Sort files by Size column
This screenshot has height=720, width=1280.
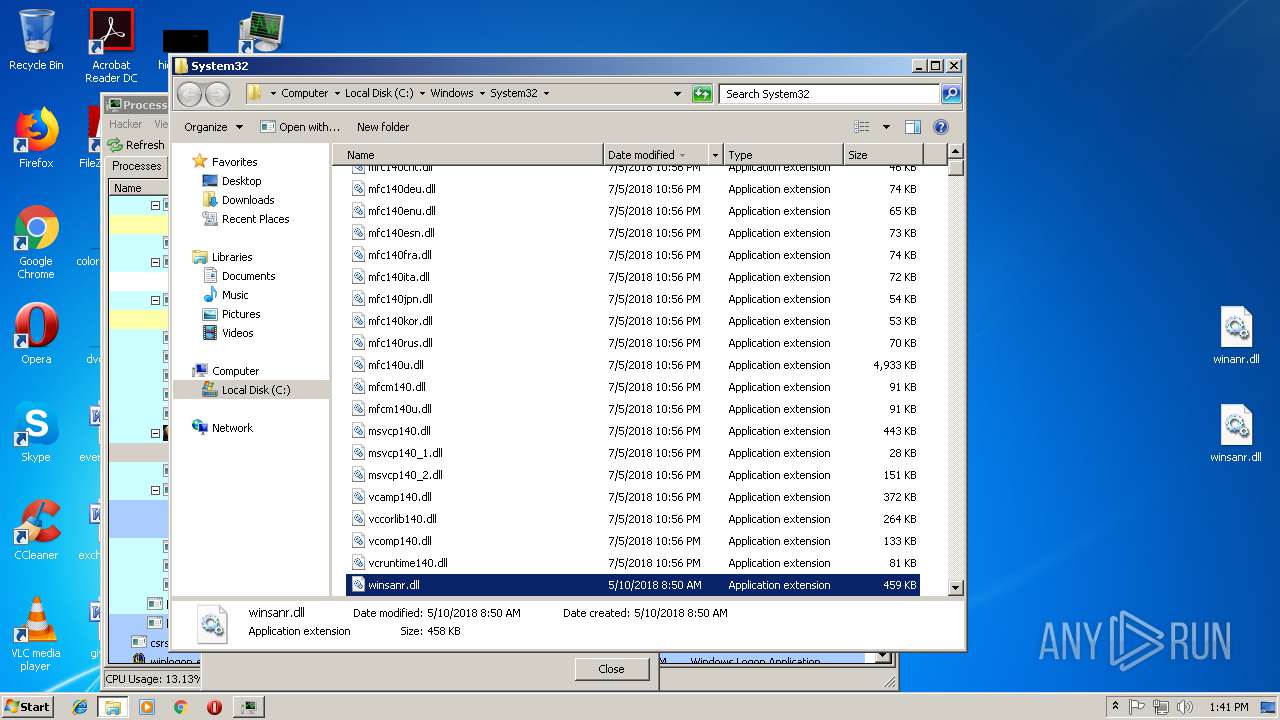coord(882,155)
